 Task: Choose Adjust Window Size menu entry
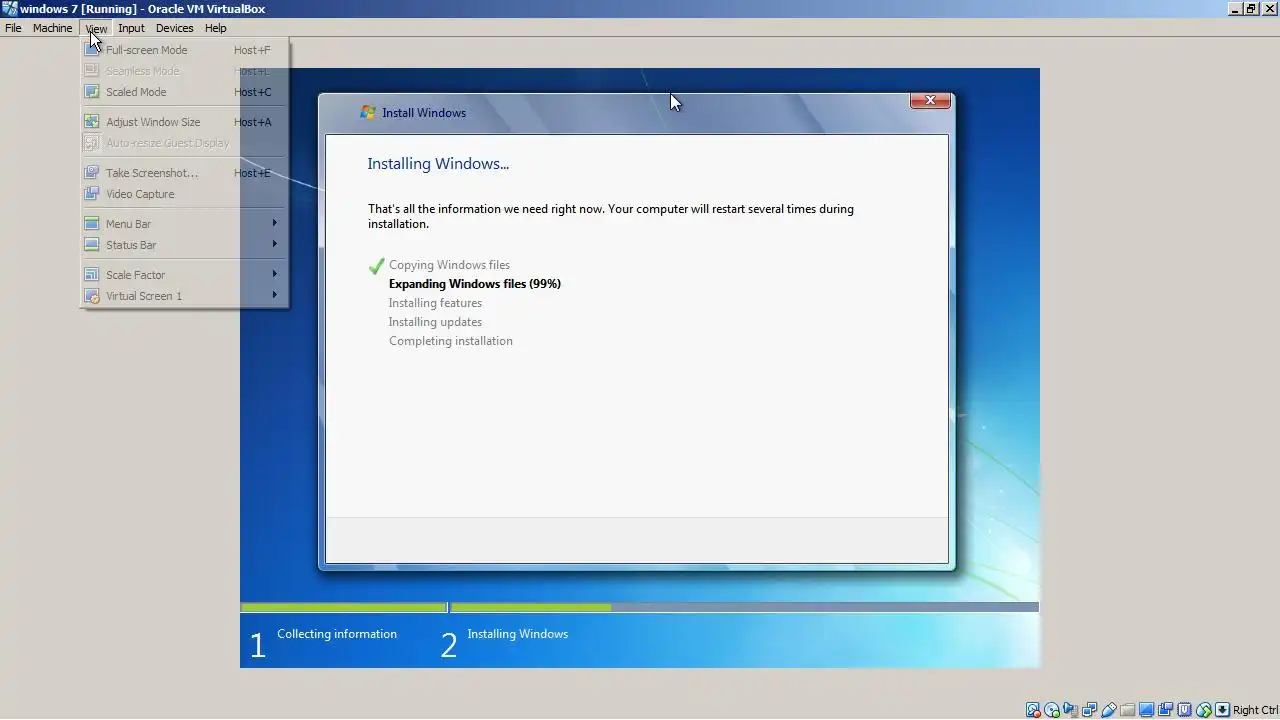point(185,122)
